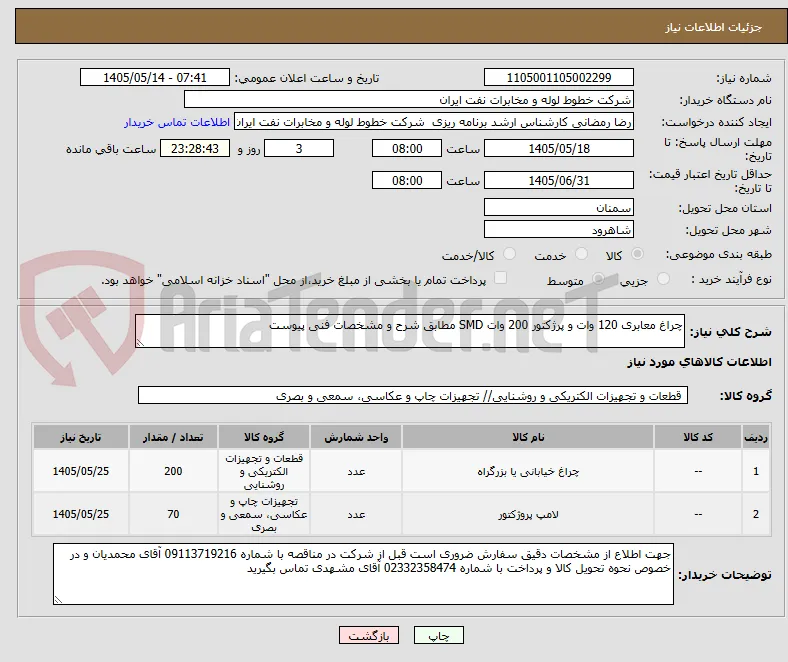The width and height of the screenshot is (788, 662).
Task: Select the کالا/خدمت radio button
Action: click(510, 254)
